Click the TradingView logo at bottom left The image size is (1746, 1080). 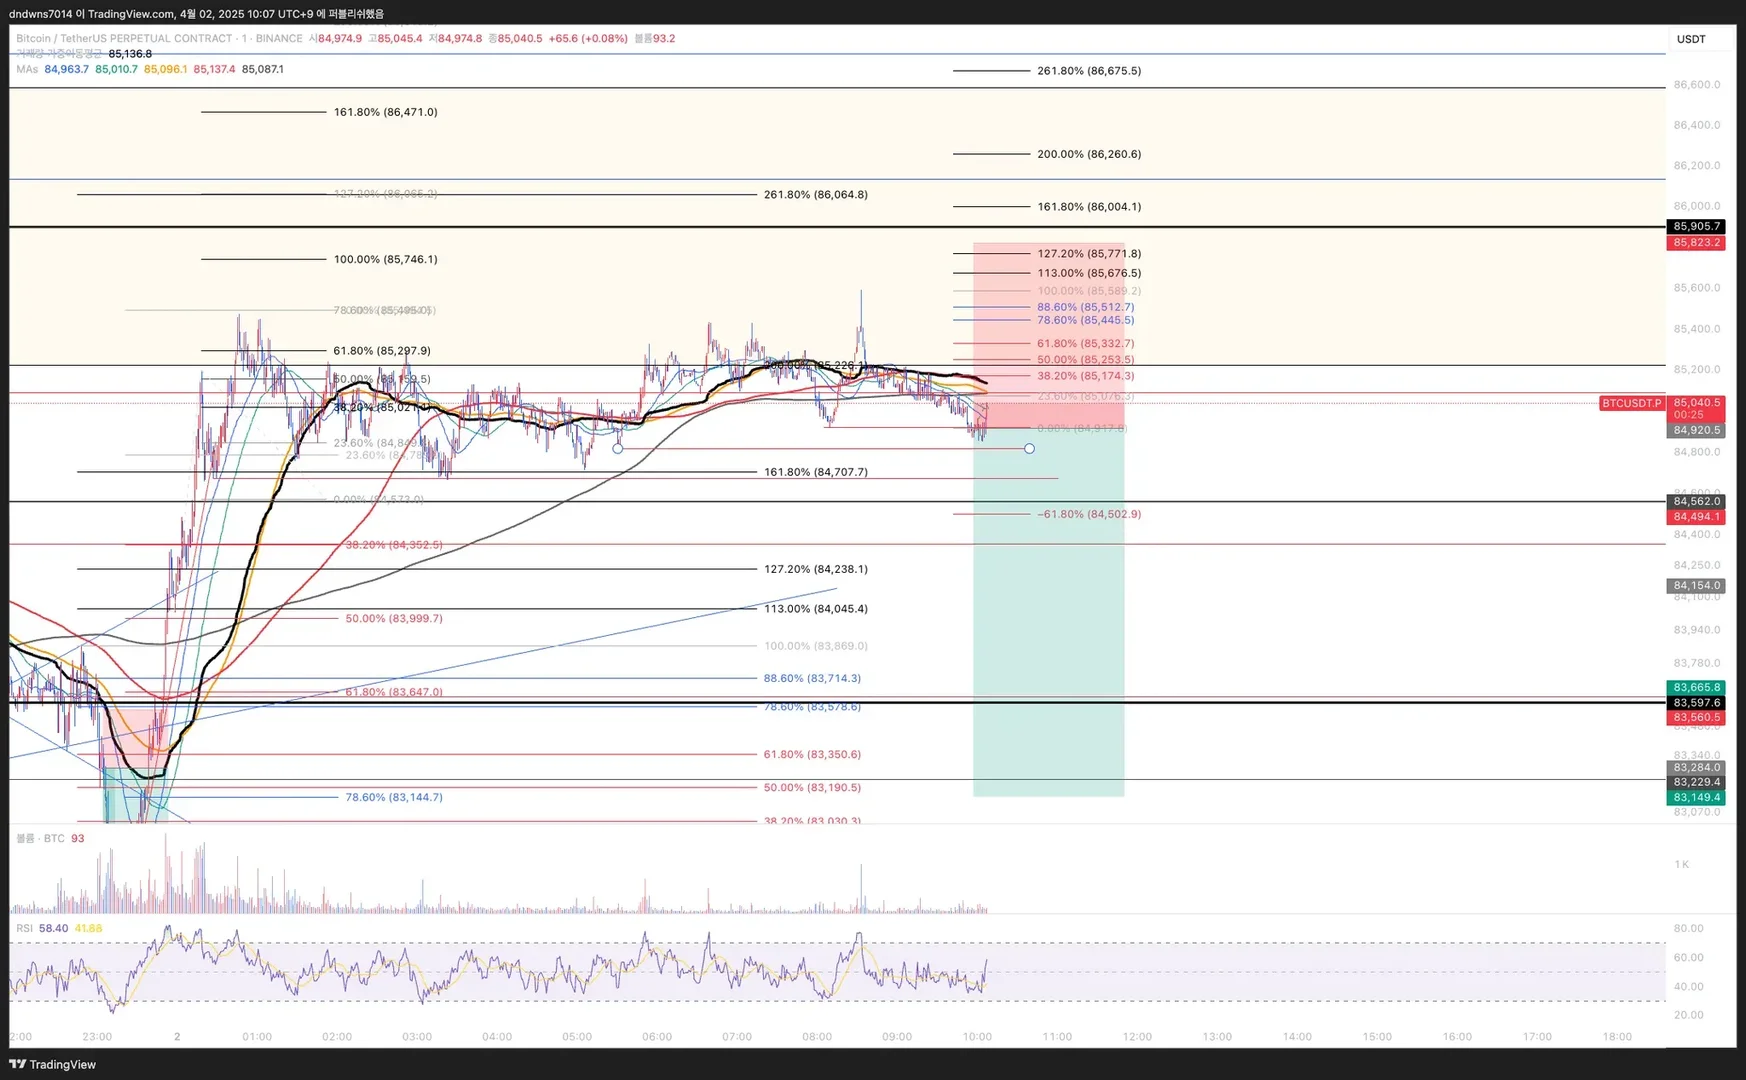53,1064
